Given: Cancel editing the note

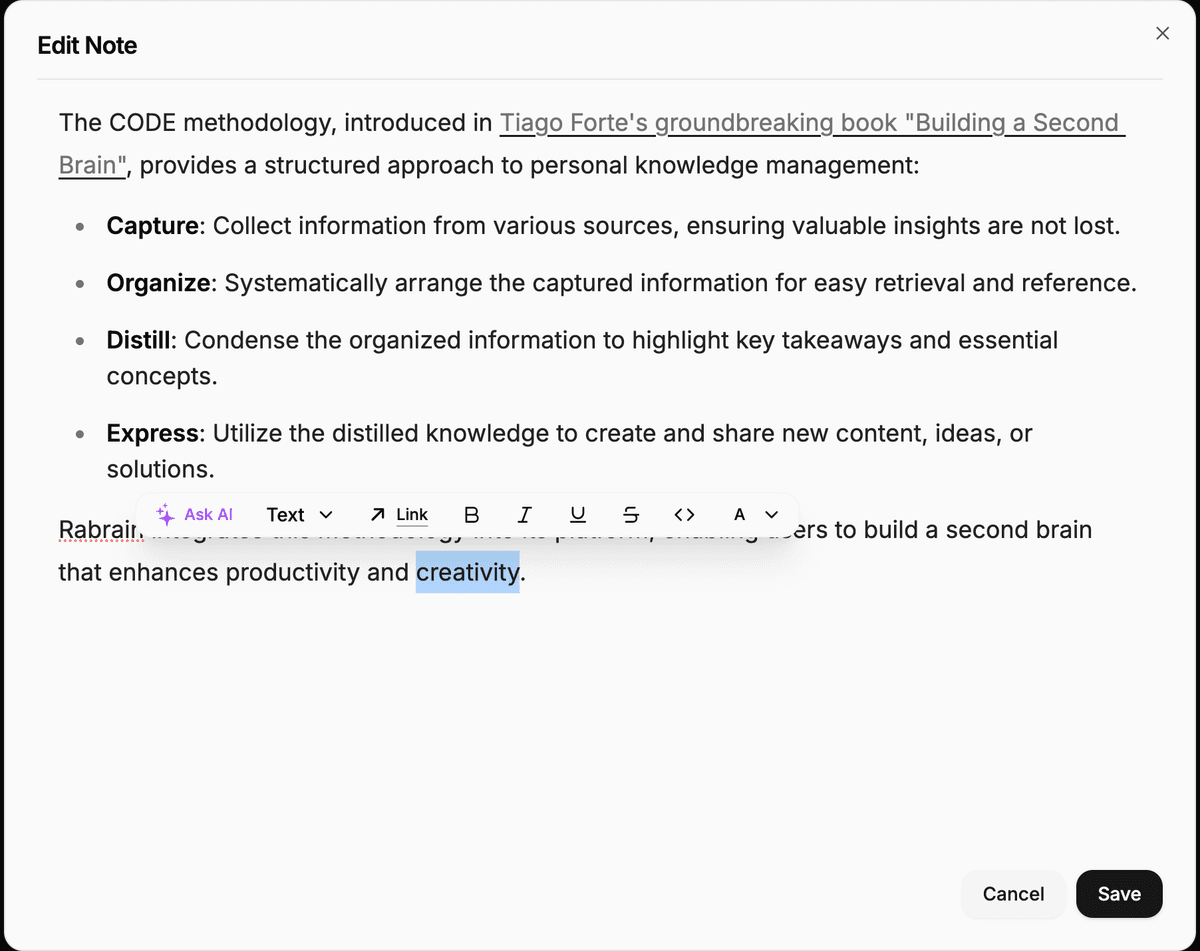Looking at the screenshot, I should click(1012, 894).
